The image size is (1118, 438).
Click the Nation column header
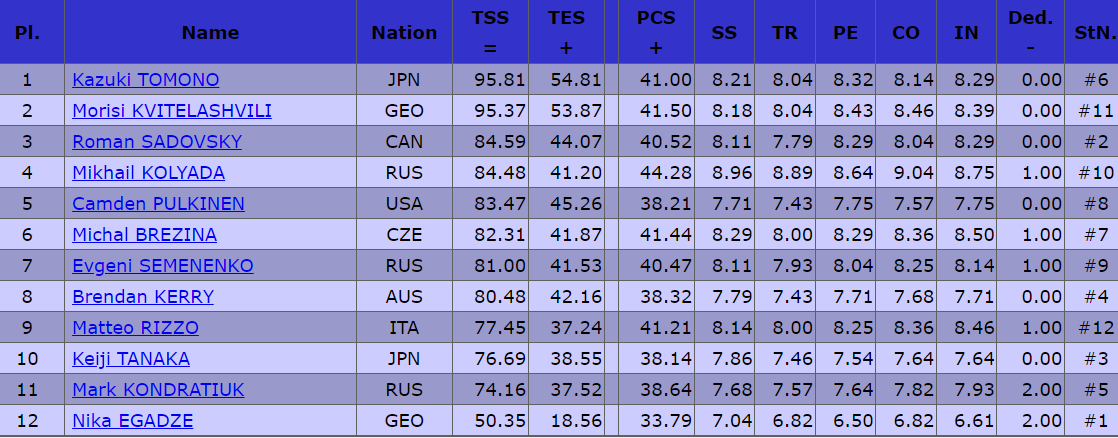pos(404,32)
